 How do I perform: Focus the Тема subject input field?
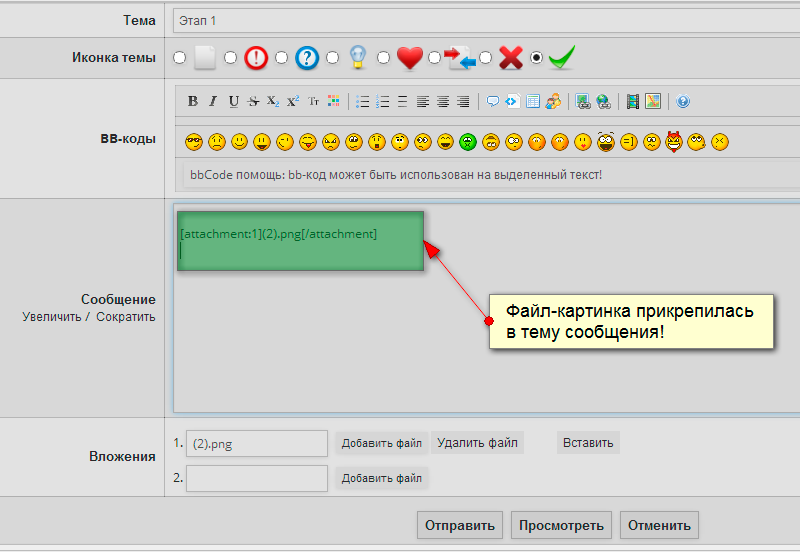[486, 20]
